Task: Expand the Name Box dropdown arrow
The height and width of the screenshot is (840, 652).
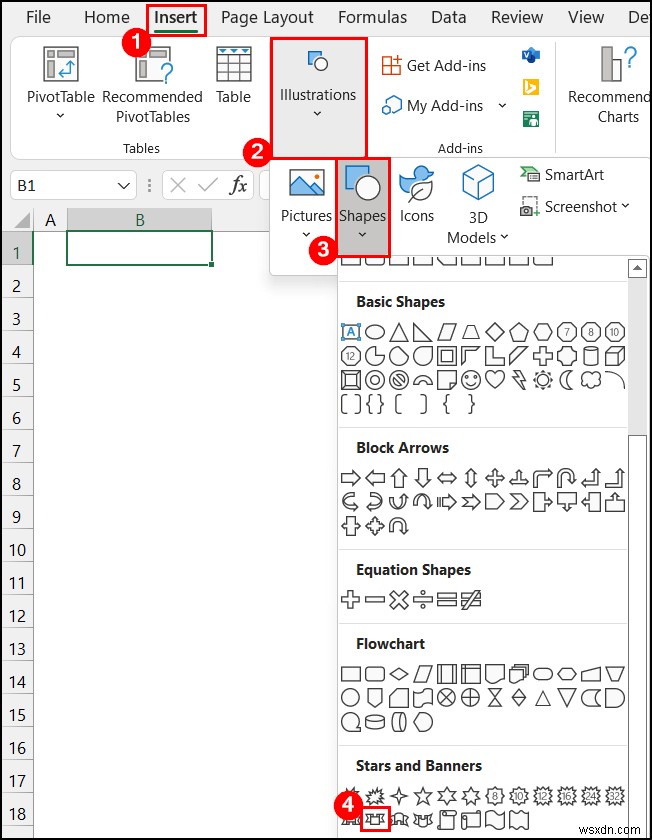Action: [x=124, y=186]
